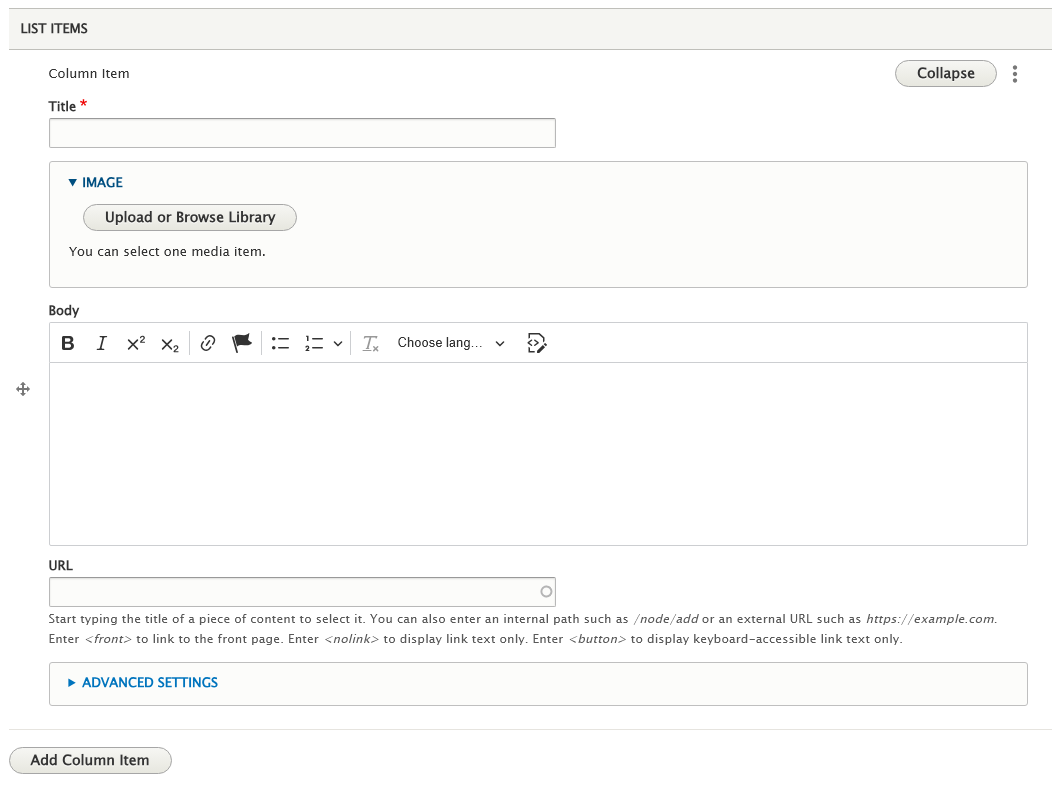Open the source code editing icon
The height and width of the screenshot is (787, 1061).
click(x=537, y=343)
